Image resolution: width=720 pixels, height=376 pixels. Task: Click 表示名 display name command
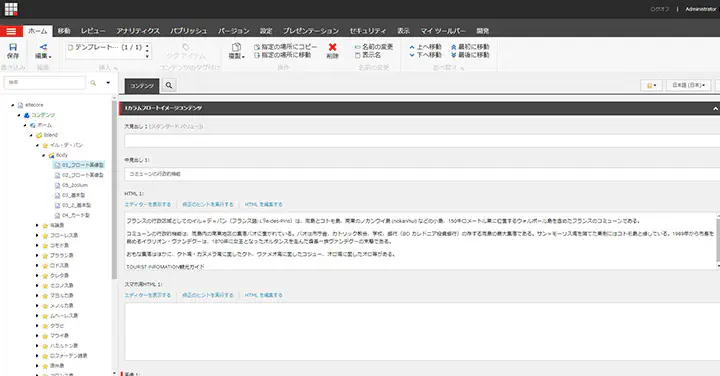pos(368,55)
